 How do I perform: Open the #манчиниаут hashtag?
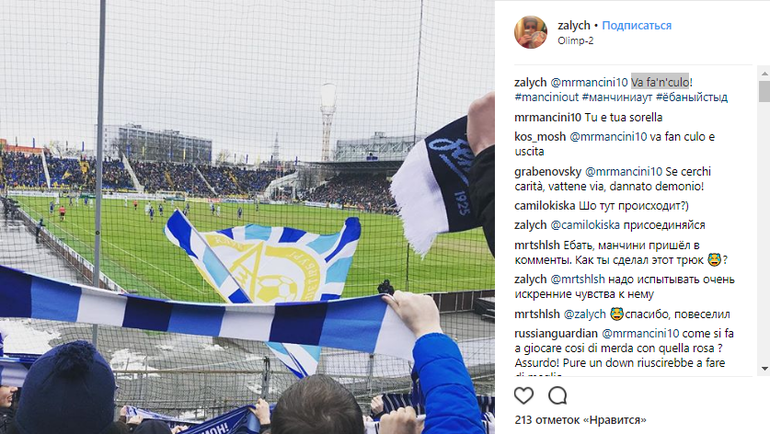617,97
